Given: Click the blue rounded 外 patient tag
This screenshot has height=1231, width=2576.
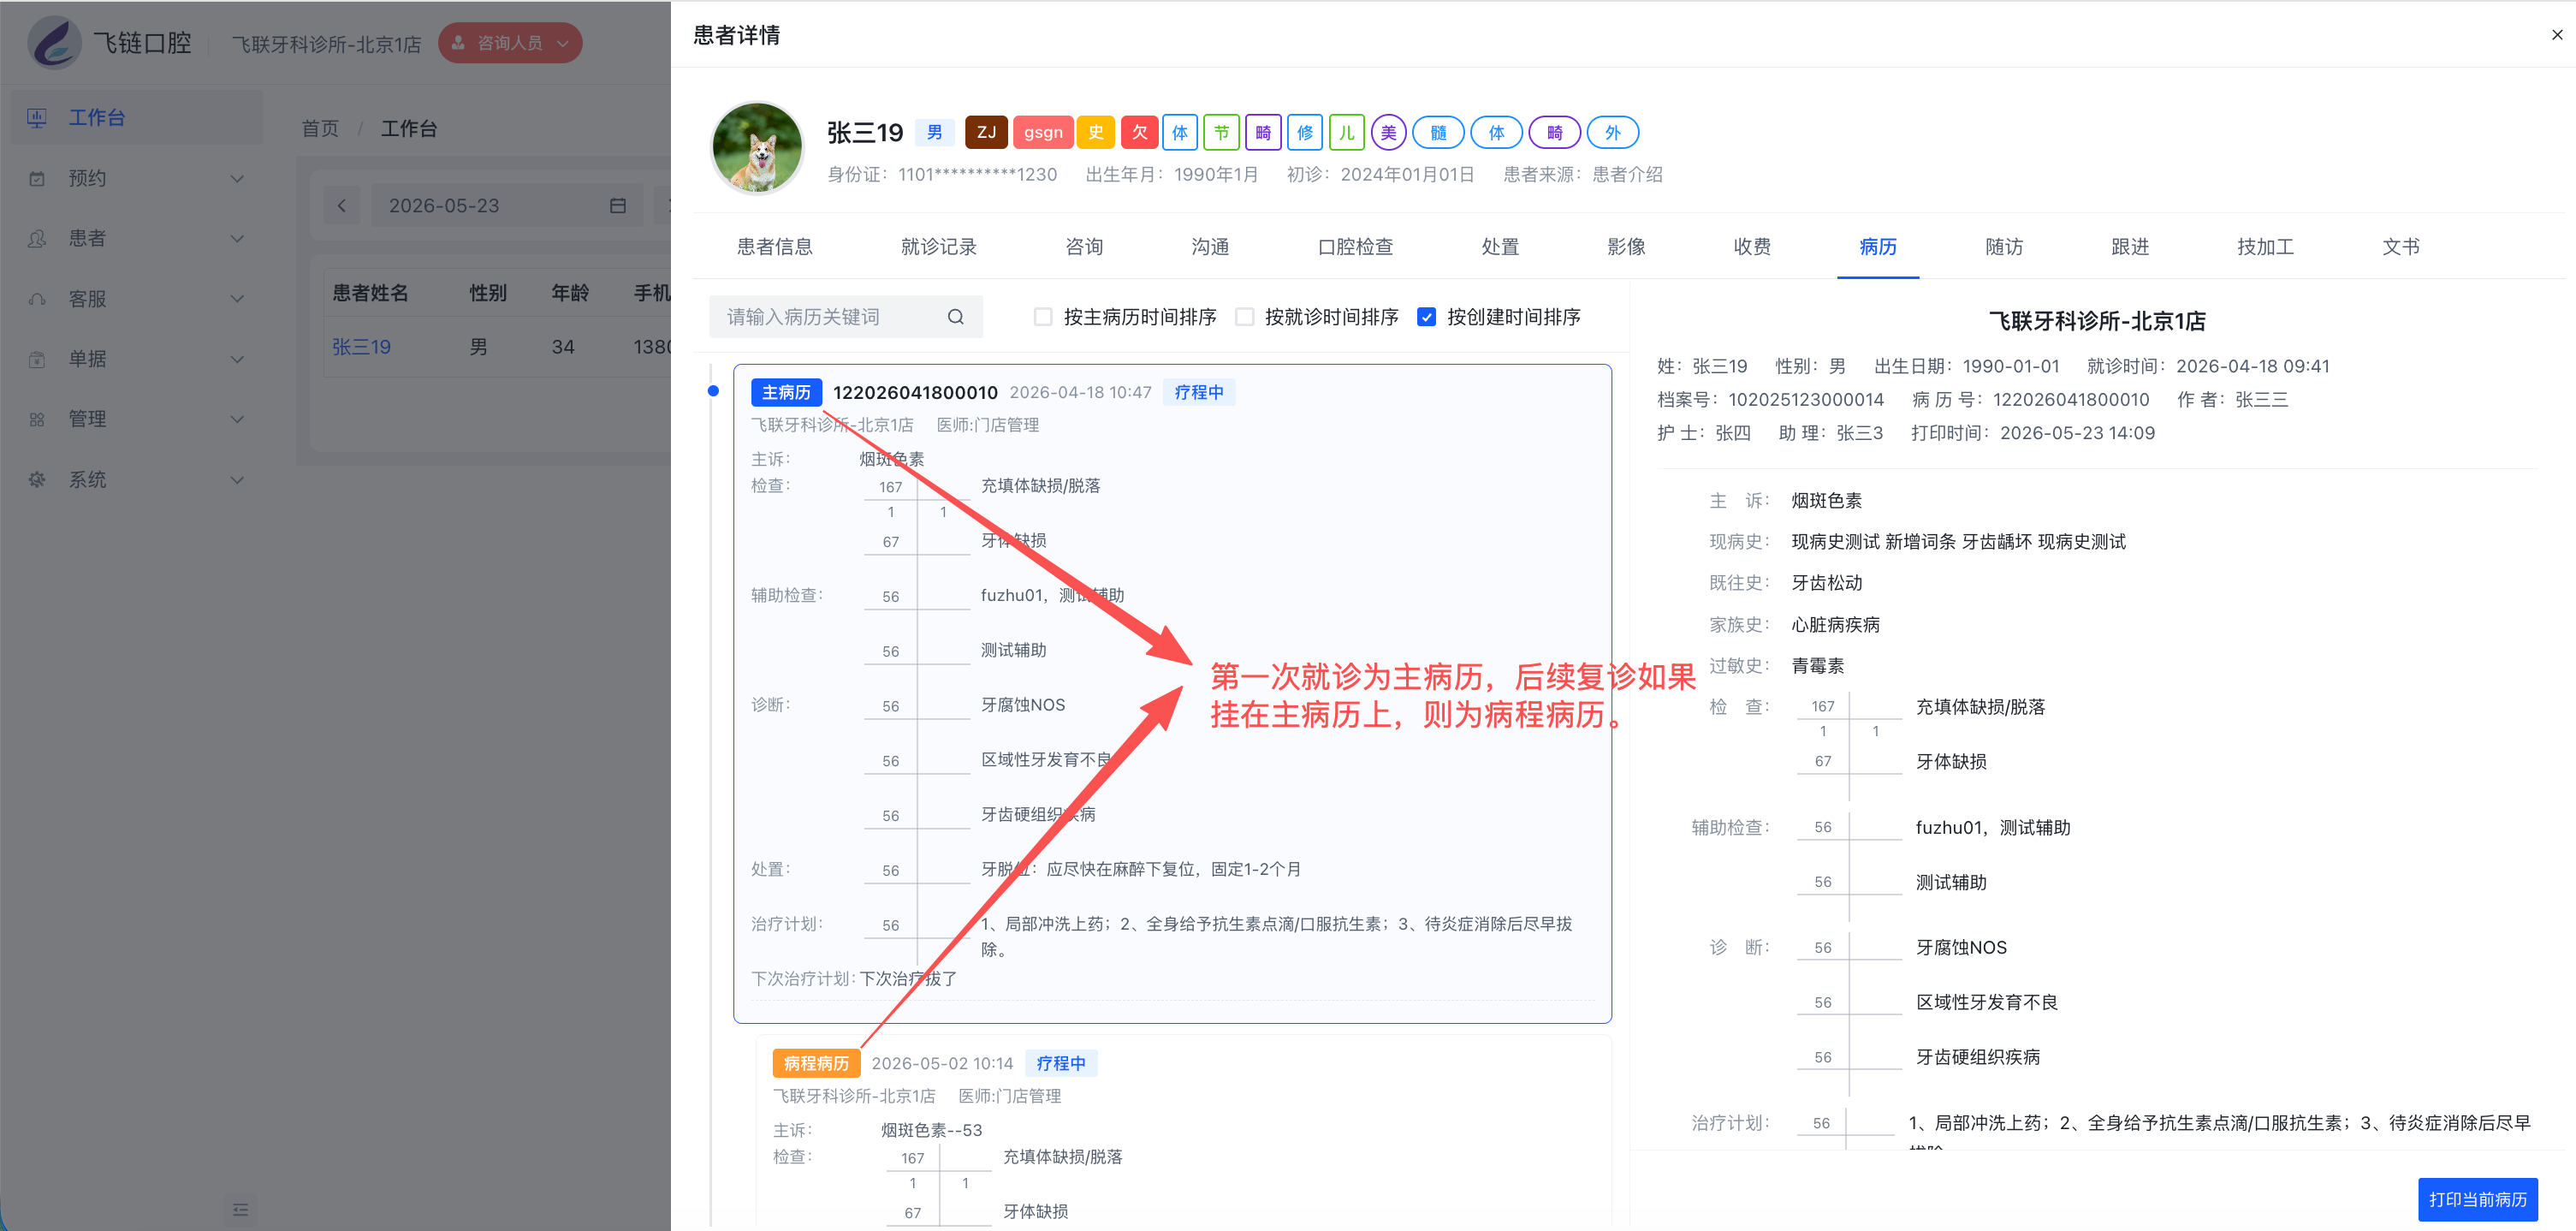Looking at the screenshot, I should [1613, 132].
